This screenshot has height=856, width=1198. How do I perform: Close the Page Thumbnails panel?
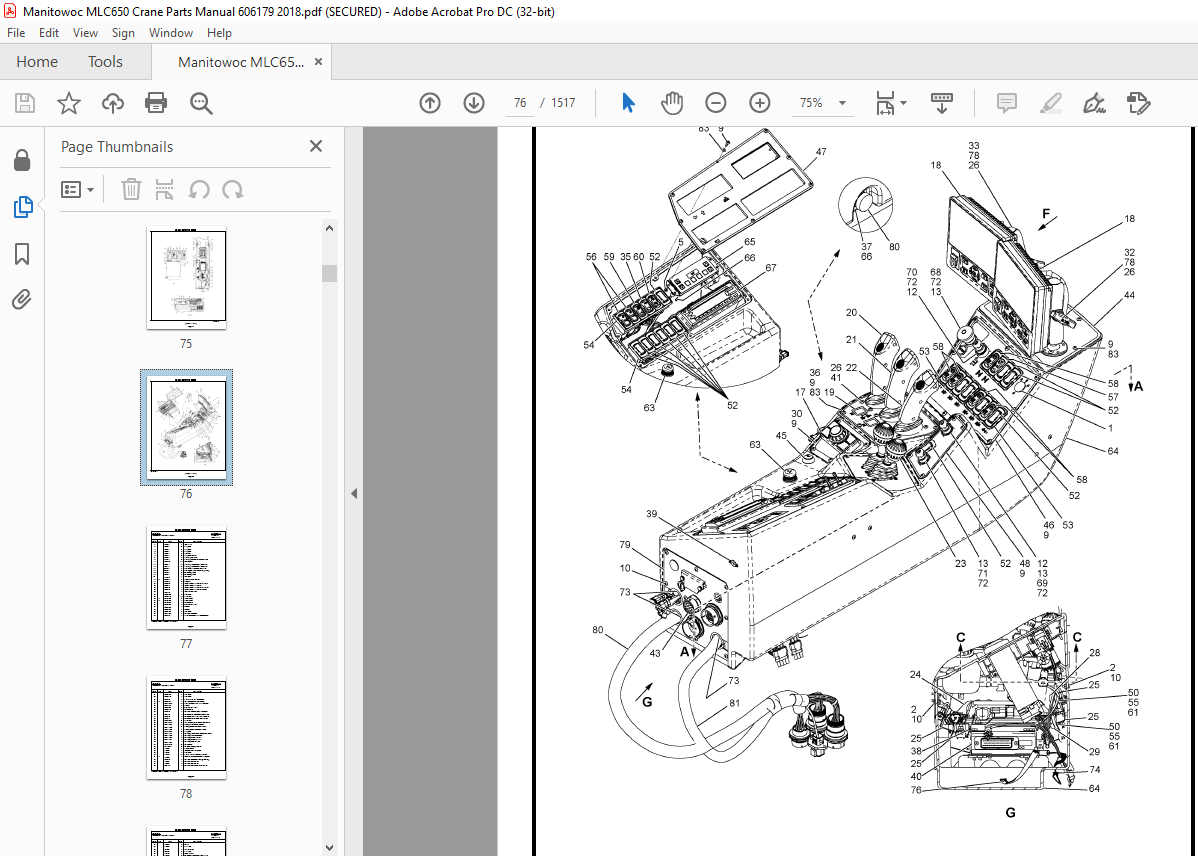(316, 146)
